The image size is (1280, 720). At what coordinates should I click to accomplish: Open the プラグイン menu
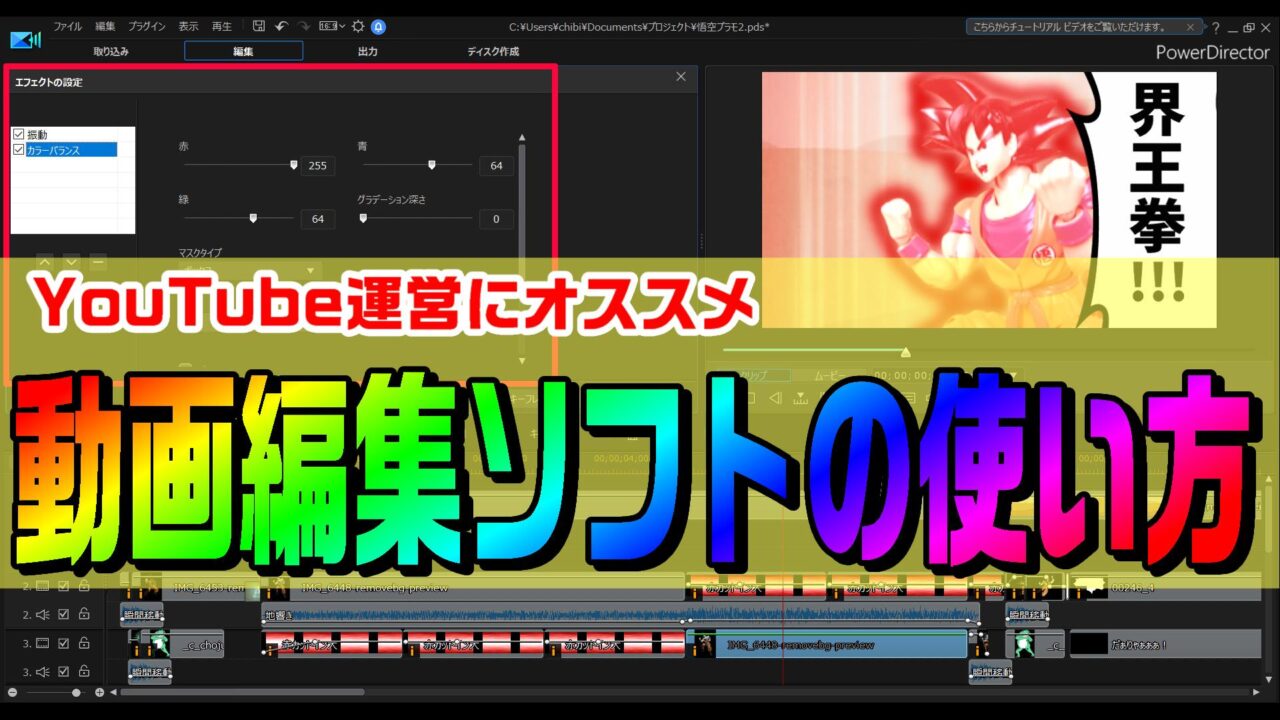pos(147,26)
